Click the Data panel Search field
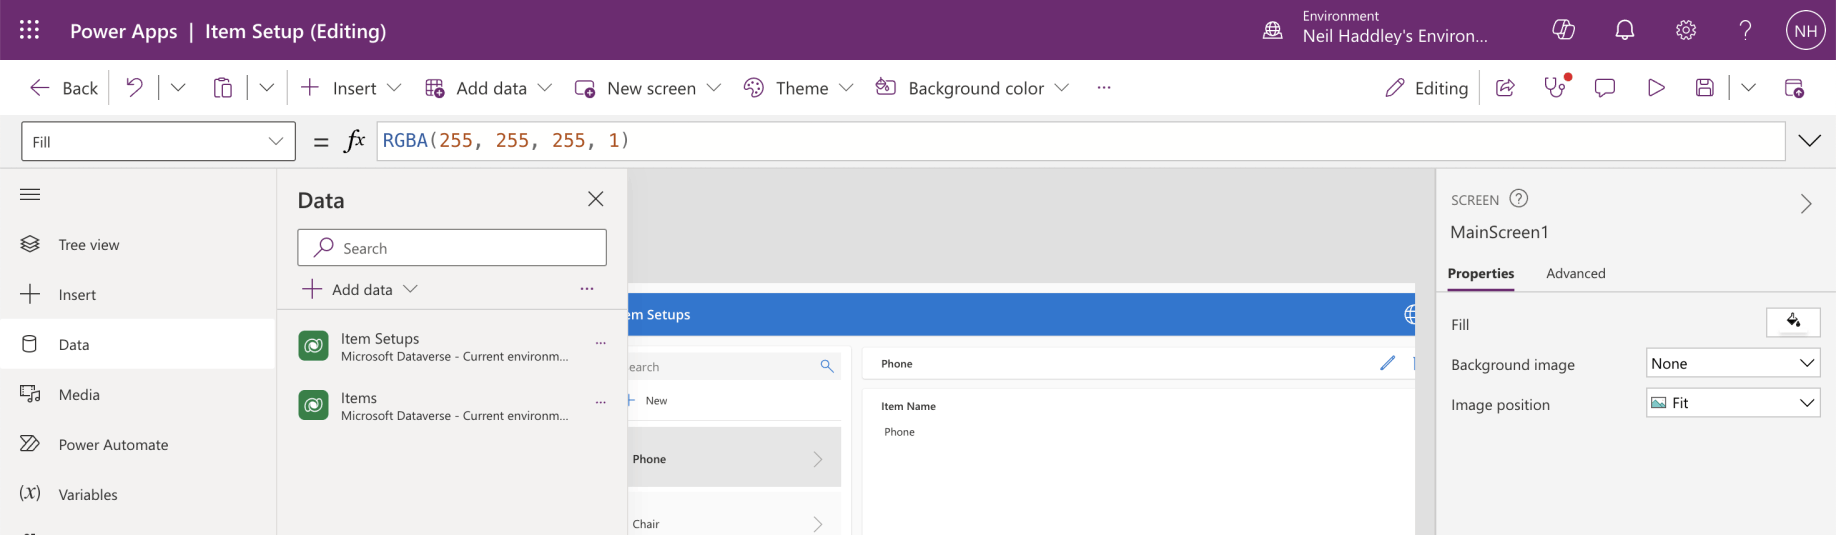1836x535 pixels. click(x=452, y=248)
